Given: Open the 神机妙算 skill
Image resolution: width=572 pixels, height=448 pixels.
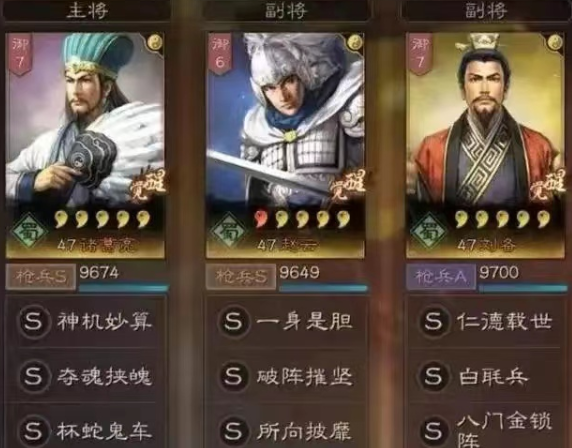Looking at the screenshot, I should [x=86, y=322].
